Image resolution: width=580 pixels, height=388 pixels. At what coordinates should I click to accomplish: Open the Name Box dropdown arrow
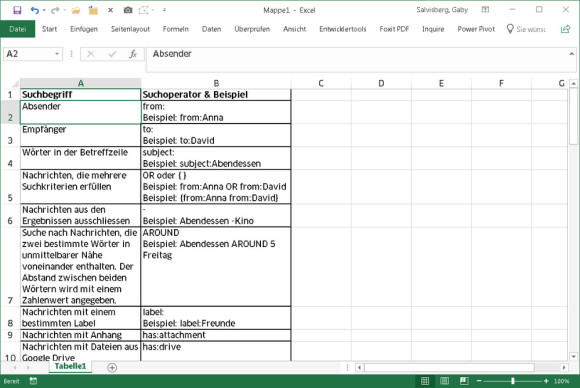57,54
